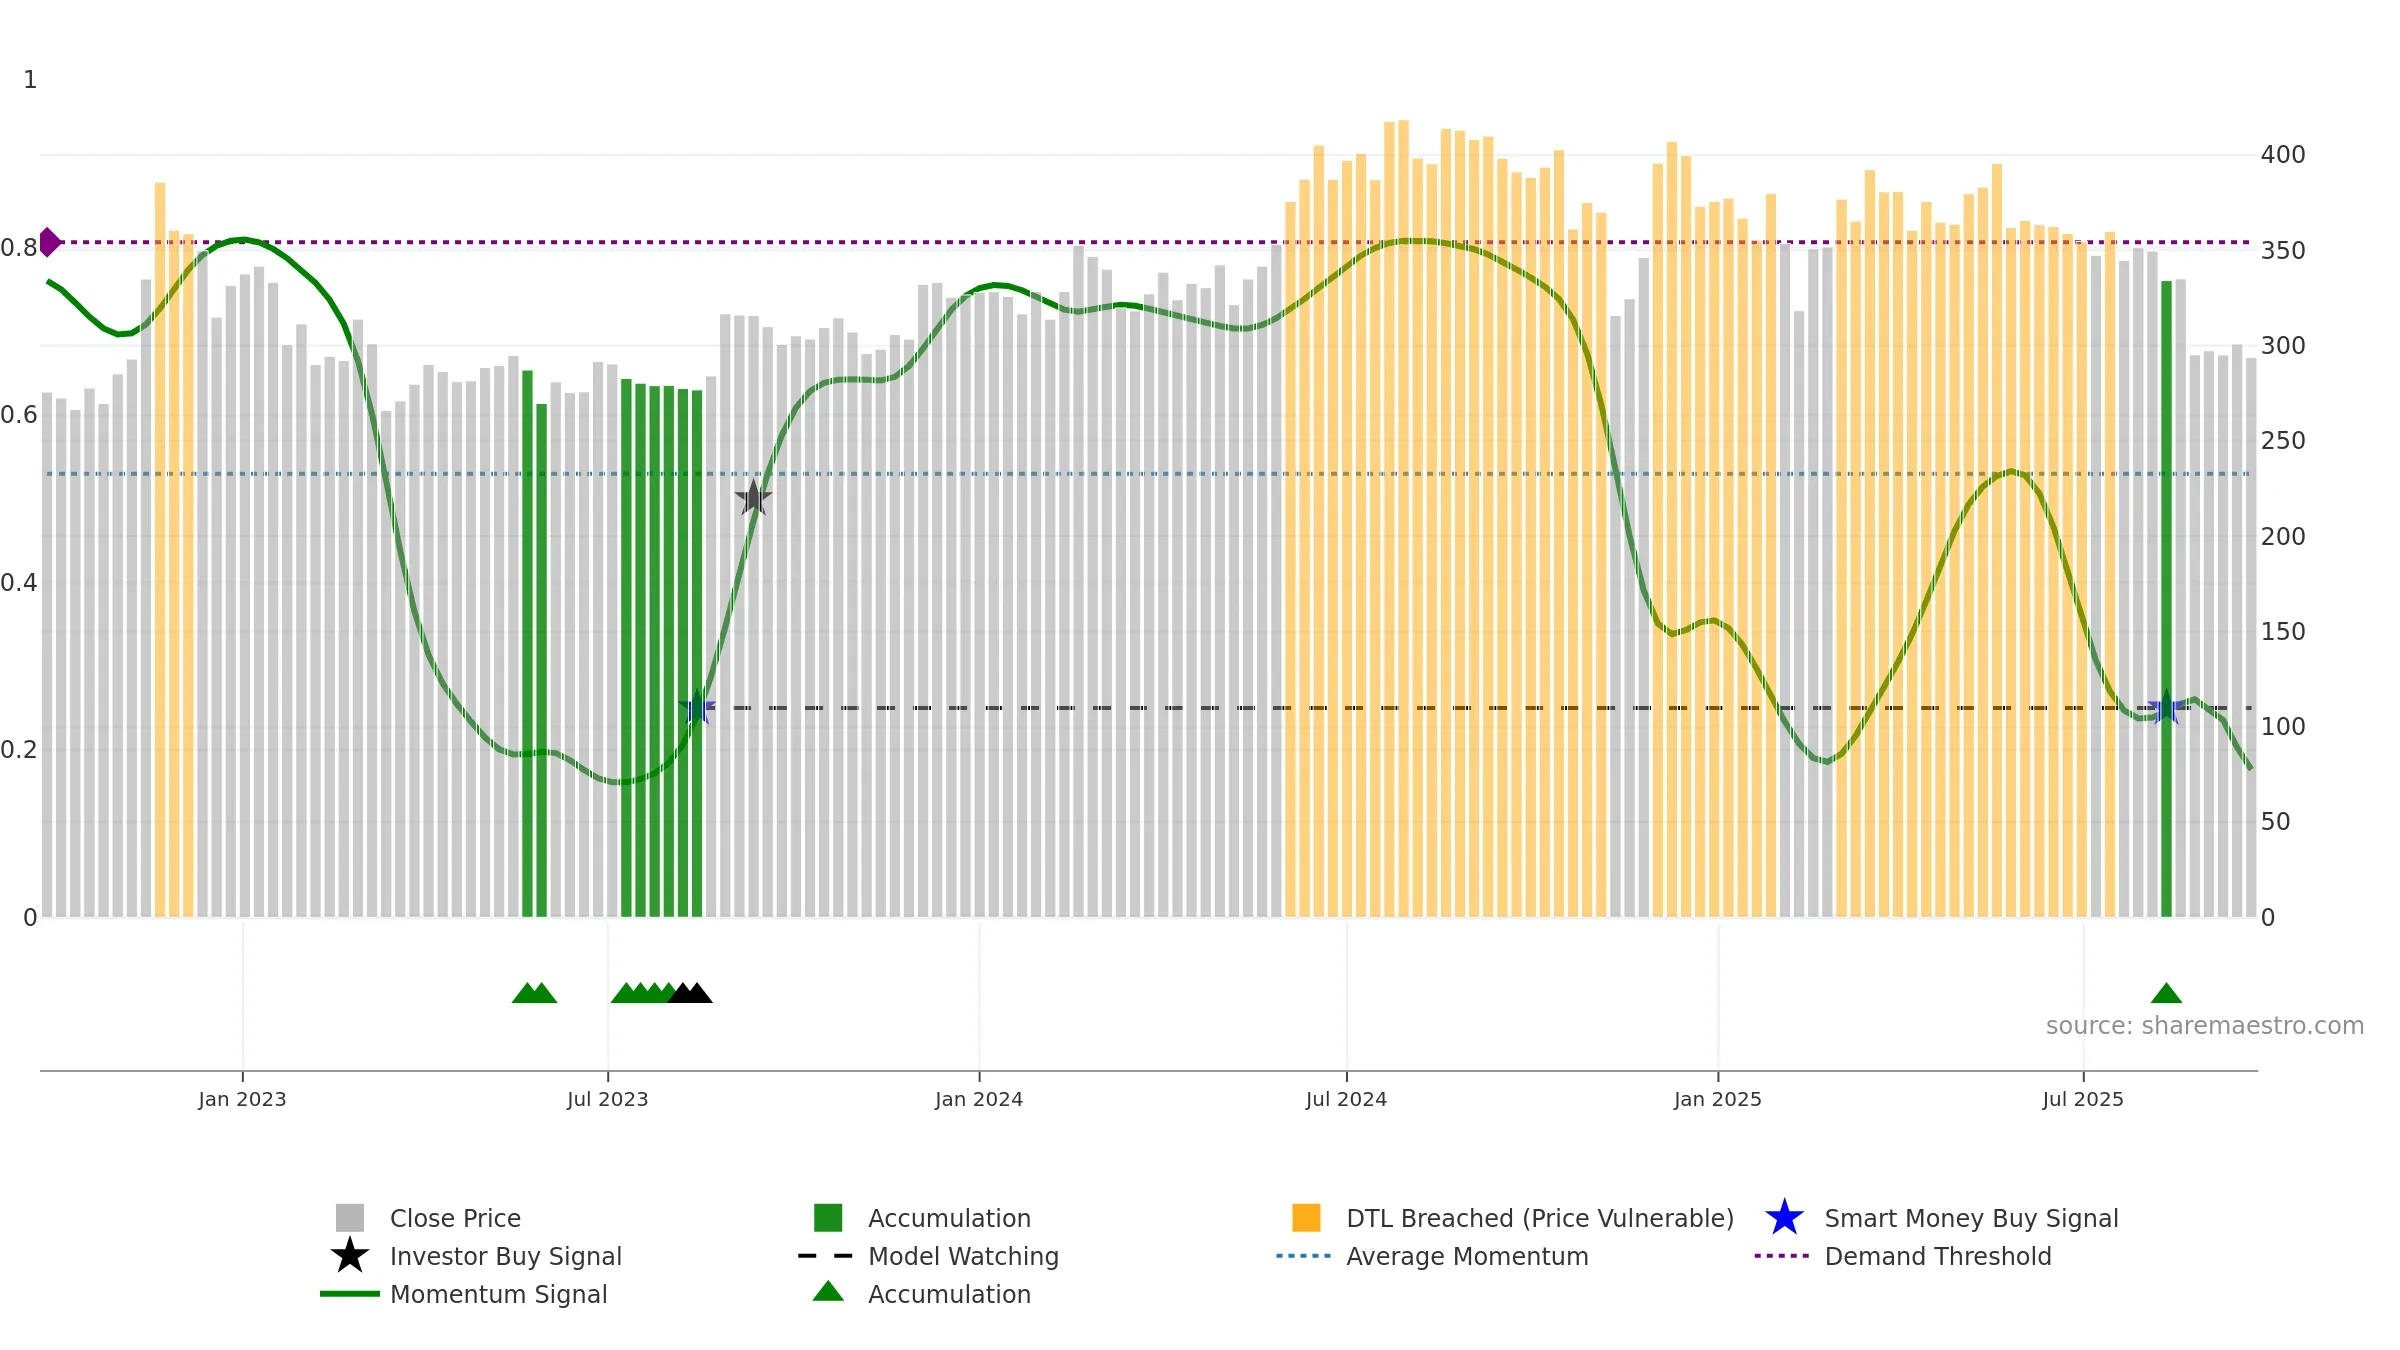
Task: Click the lone green accumulation triangle near Jul 2025
Action: coord(2166,993)
